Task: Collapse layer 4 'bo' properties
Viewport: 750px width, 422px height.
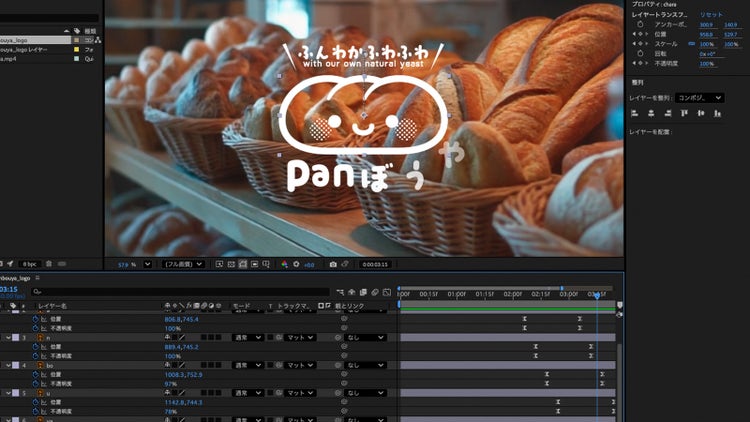Action: 8,366
